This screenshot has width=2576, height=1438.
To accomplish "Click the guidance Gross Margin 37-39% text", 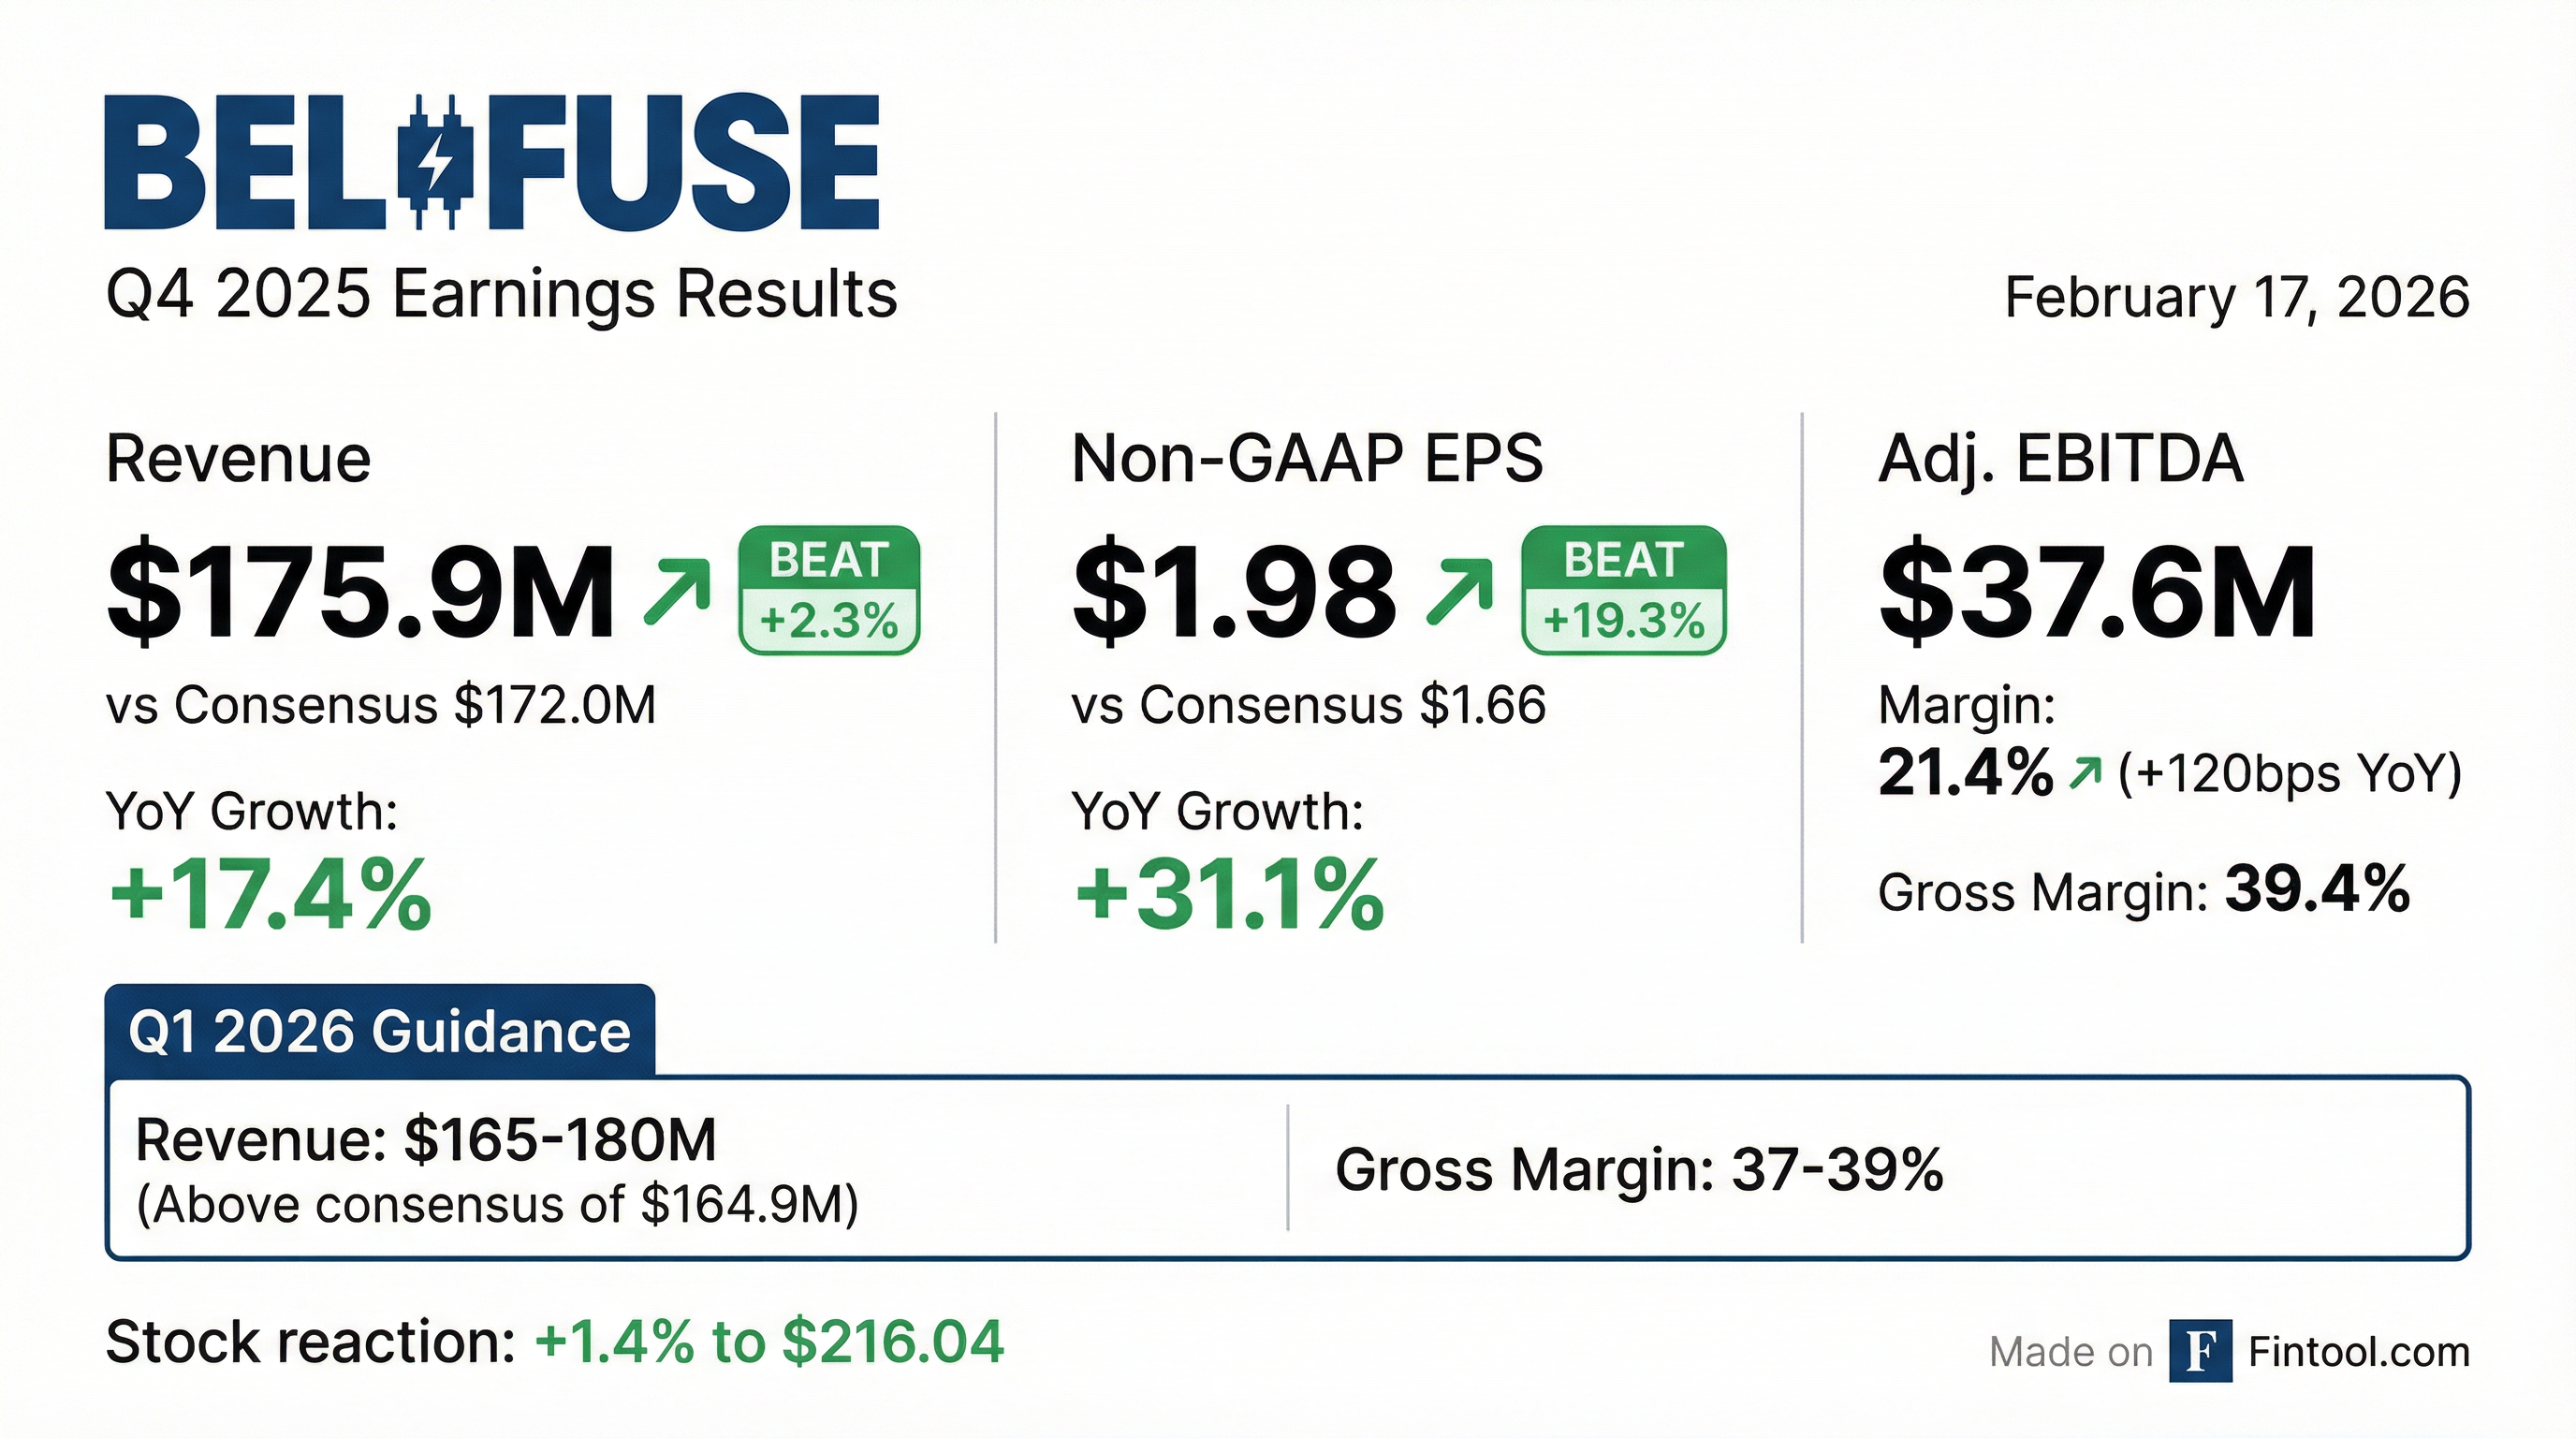I will pos(1639,1169).
